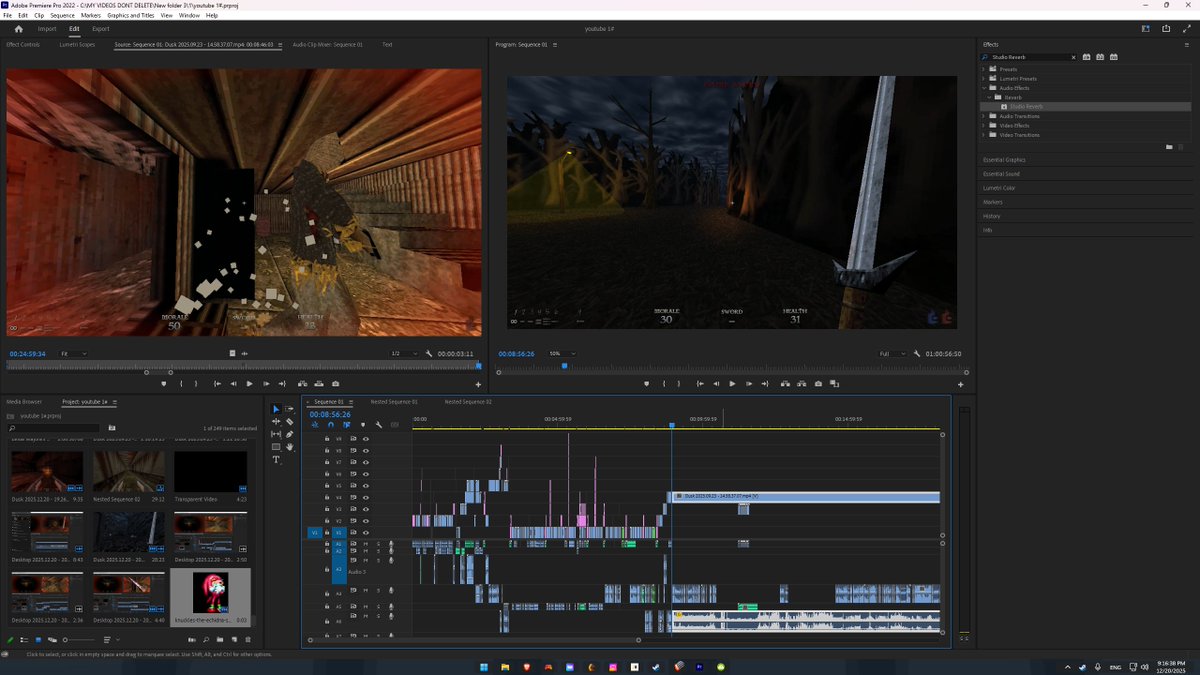Image resolution: width=1200 pixels, height=675 pixels.
Task: Toggle lock on video track V2
Action: [327, 521]
